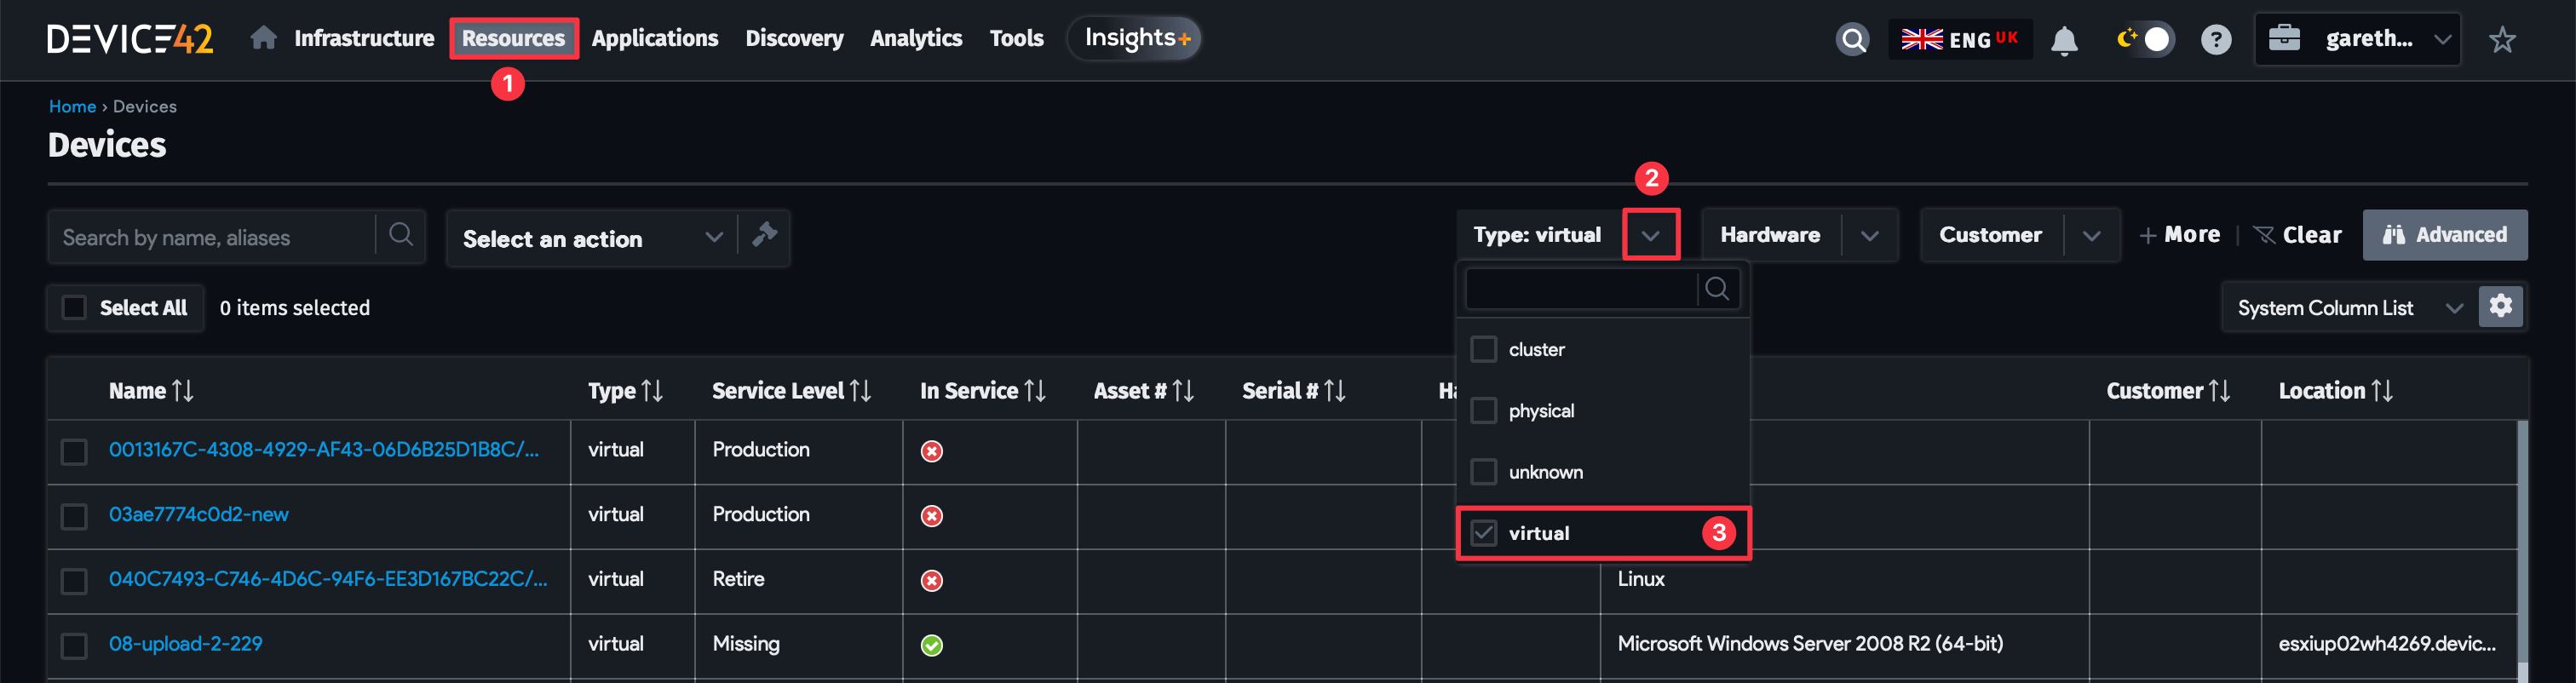This screenshot has height=683, width=2576.
Task: Expand the Customer filter dropdown
Action: [2091, 235]
